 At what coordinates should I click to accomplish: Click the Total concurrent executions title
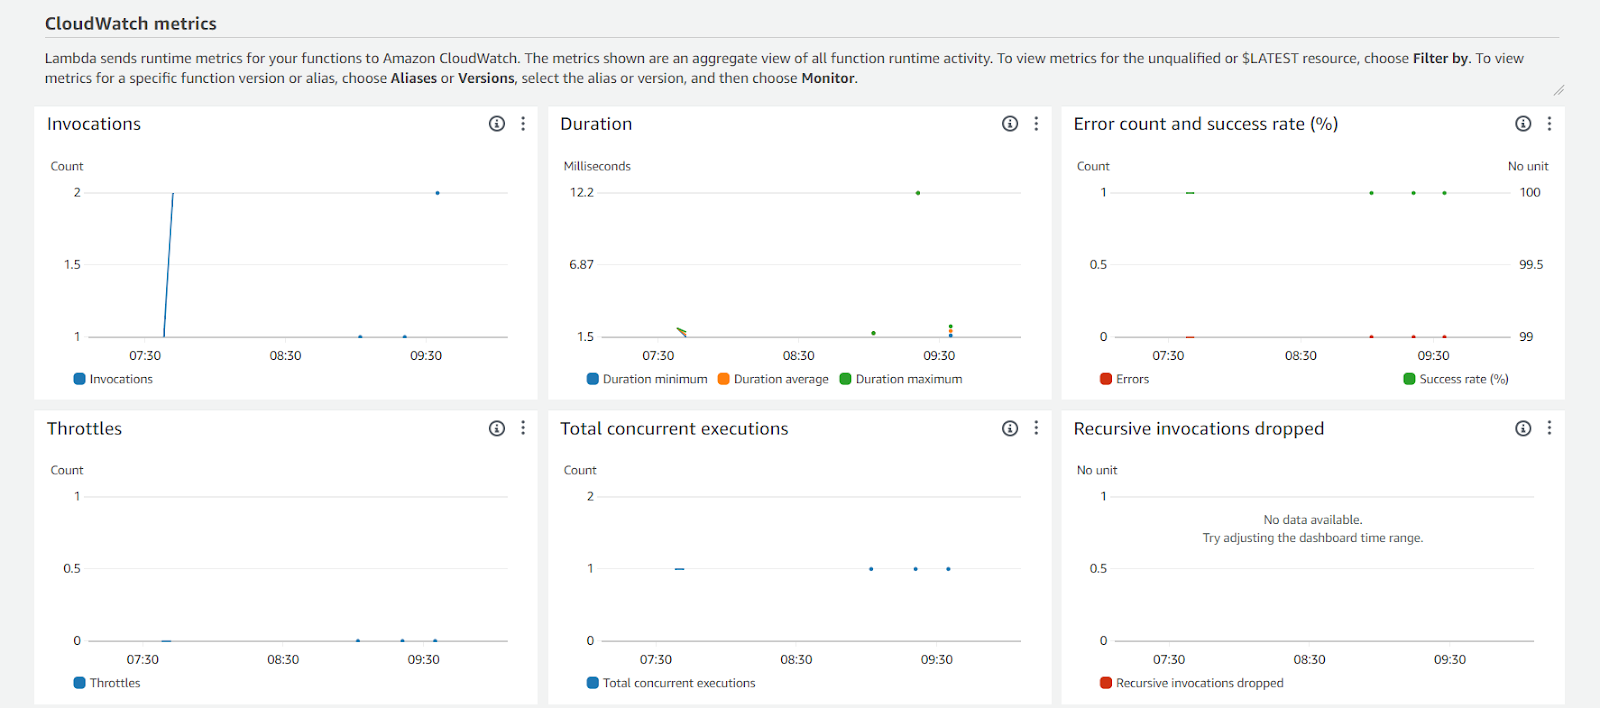point(674,428)
